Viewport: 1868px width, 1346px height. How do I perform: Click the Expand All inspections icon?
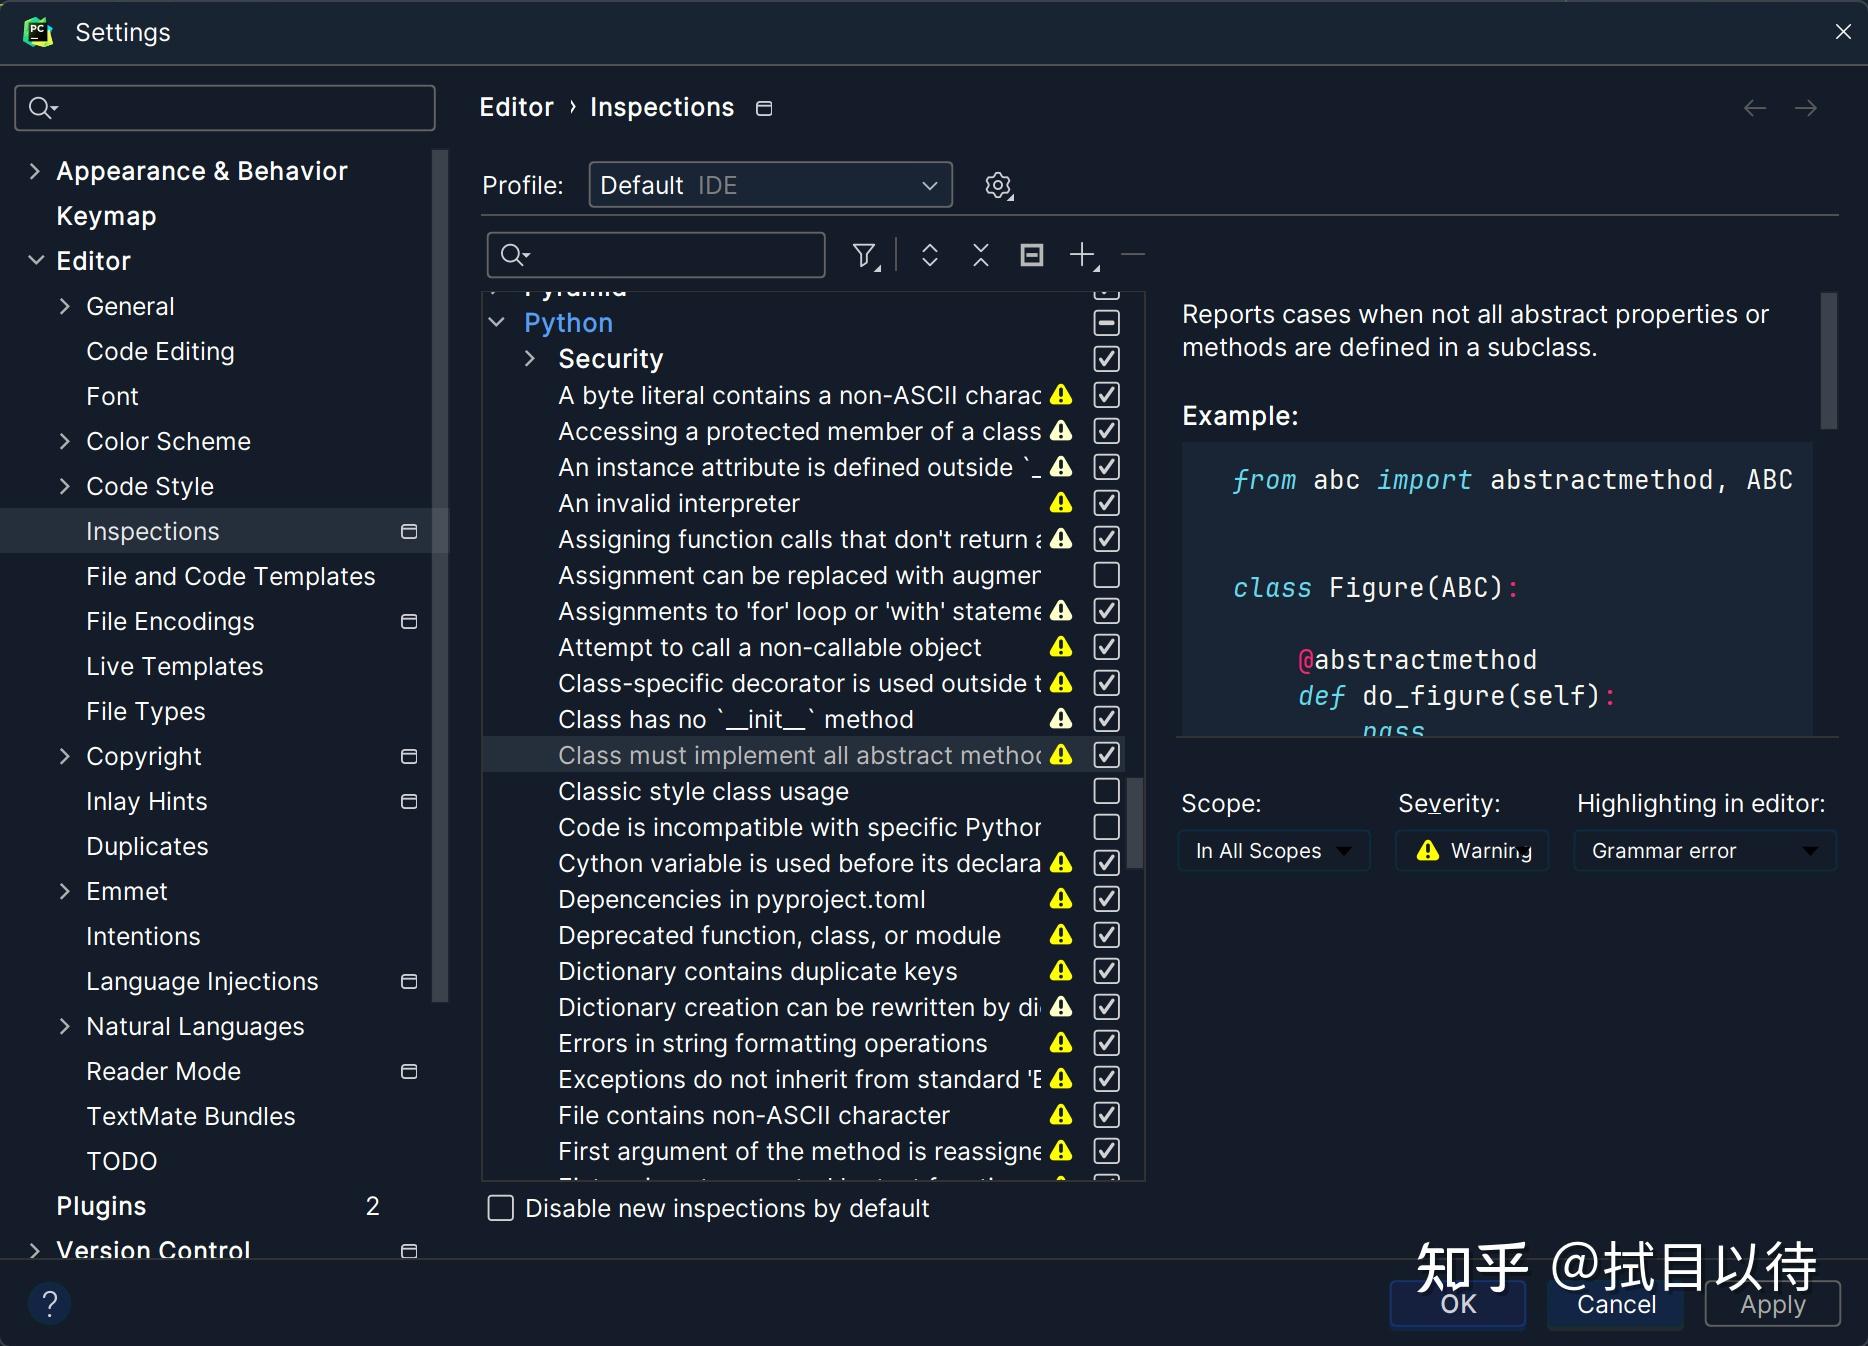click(929, 256)
